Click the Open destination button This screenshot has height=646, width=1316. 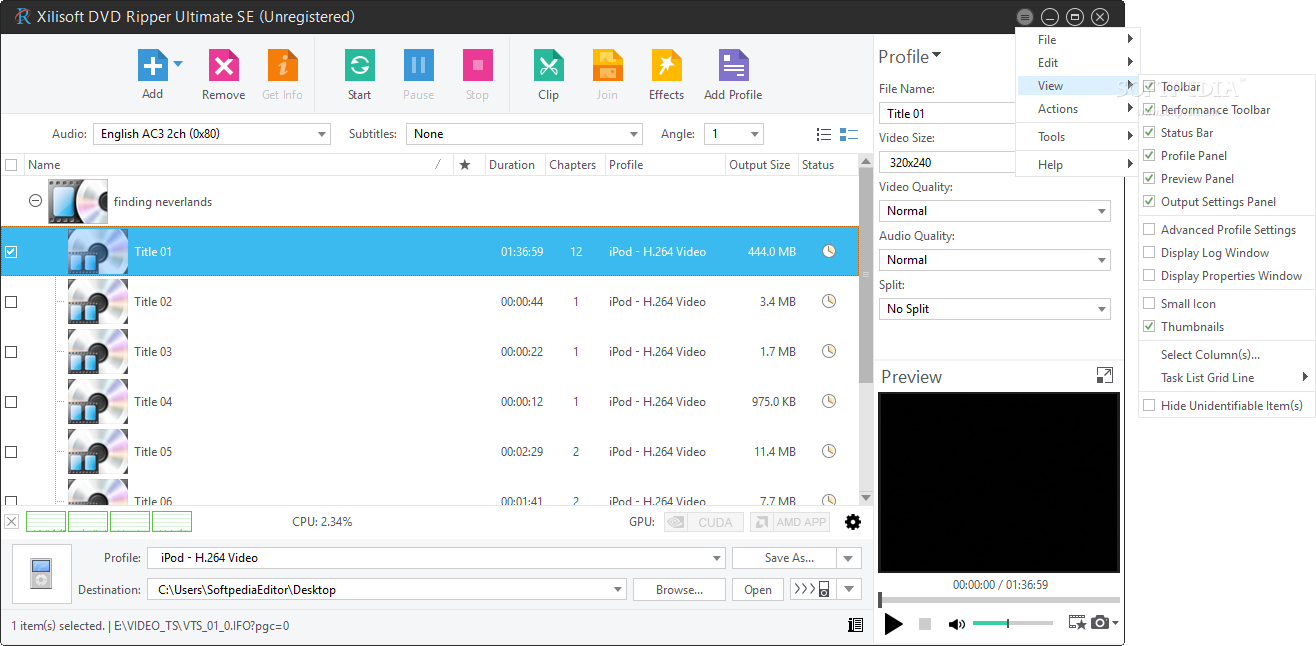pos(758,590)
